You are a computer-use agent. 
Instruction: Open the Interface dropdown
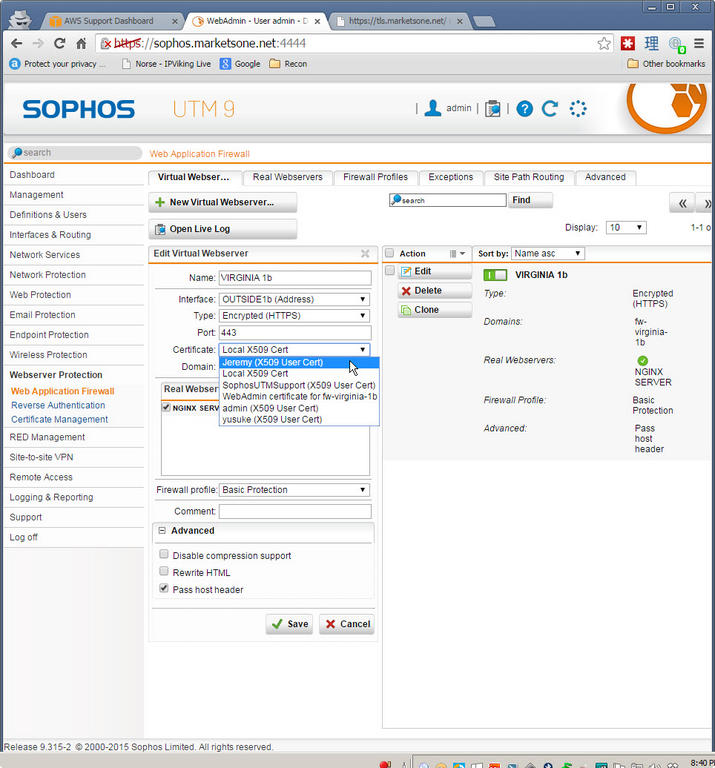(x=294, y=299)
